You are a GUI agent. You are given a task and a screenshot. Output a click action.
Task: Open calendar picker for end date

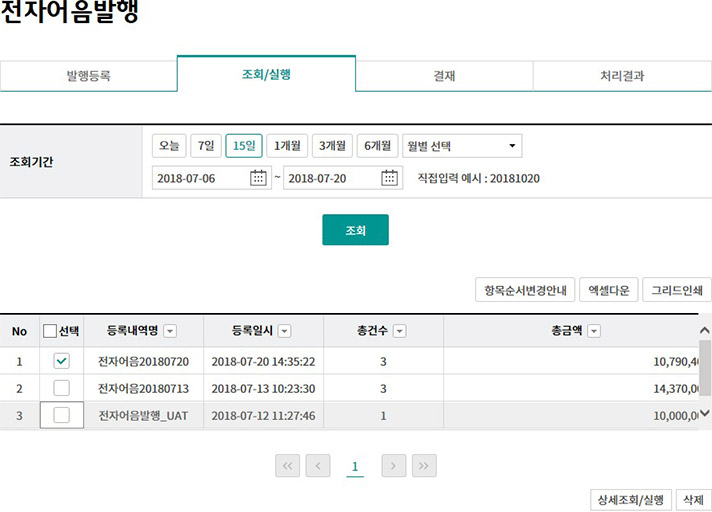[x=391, y=178]
